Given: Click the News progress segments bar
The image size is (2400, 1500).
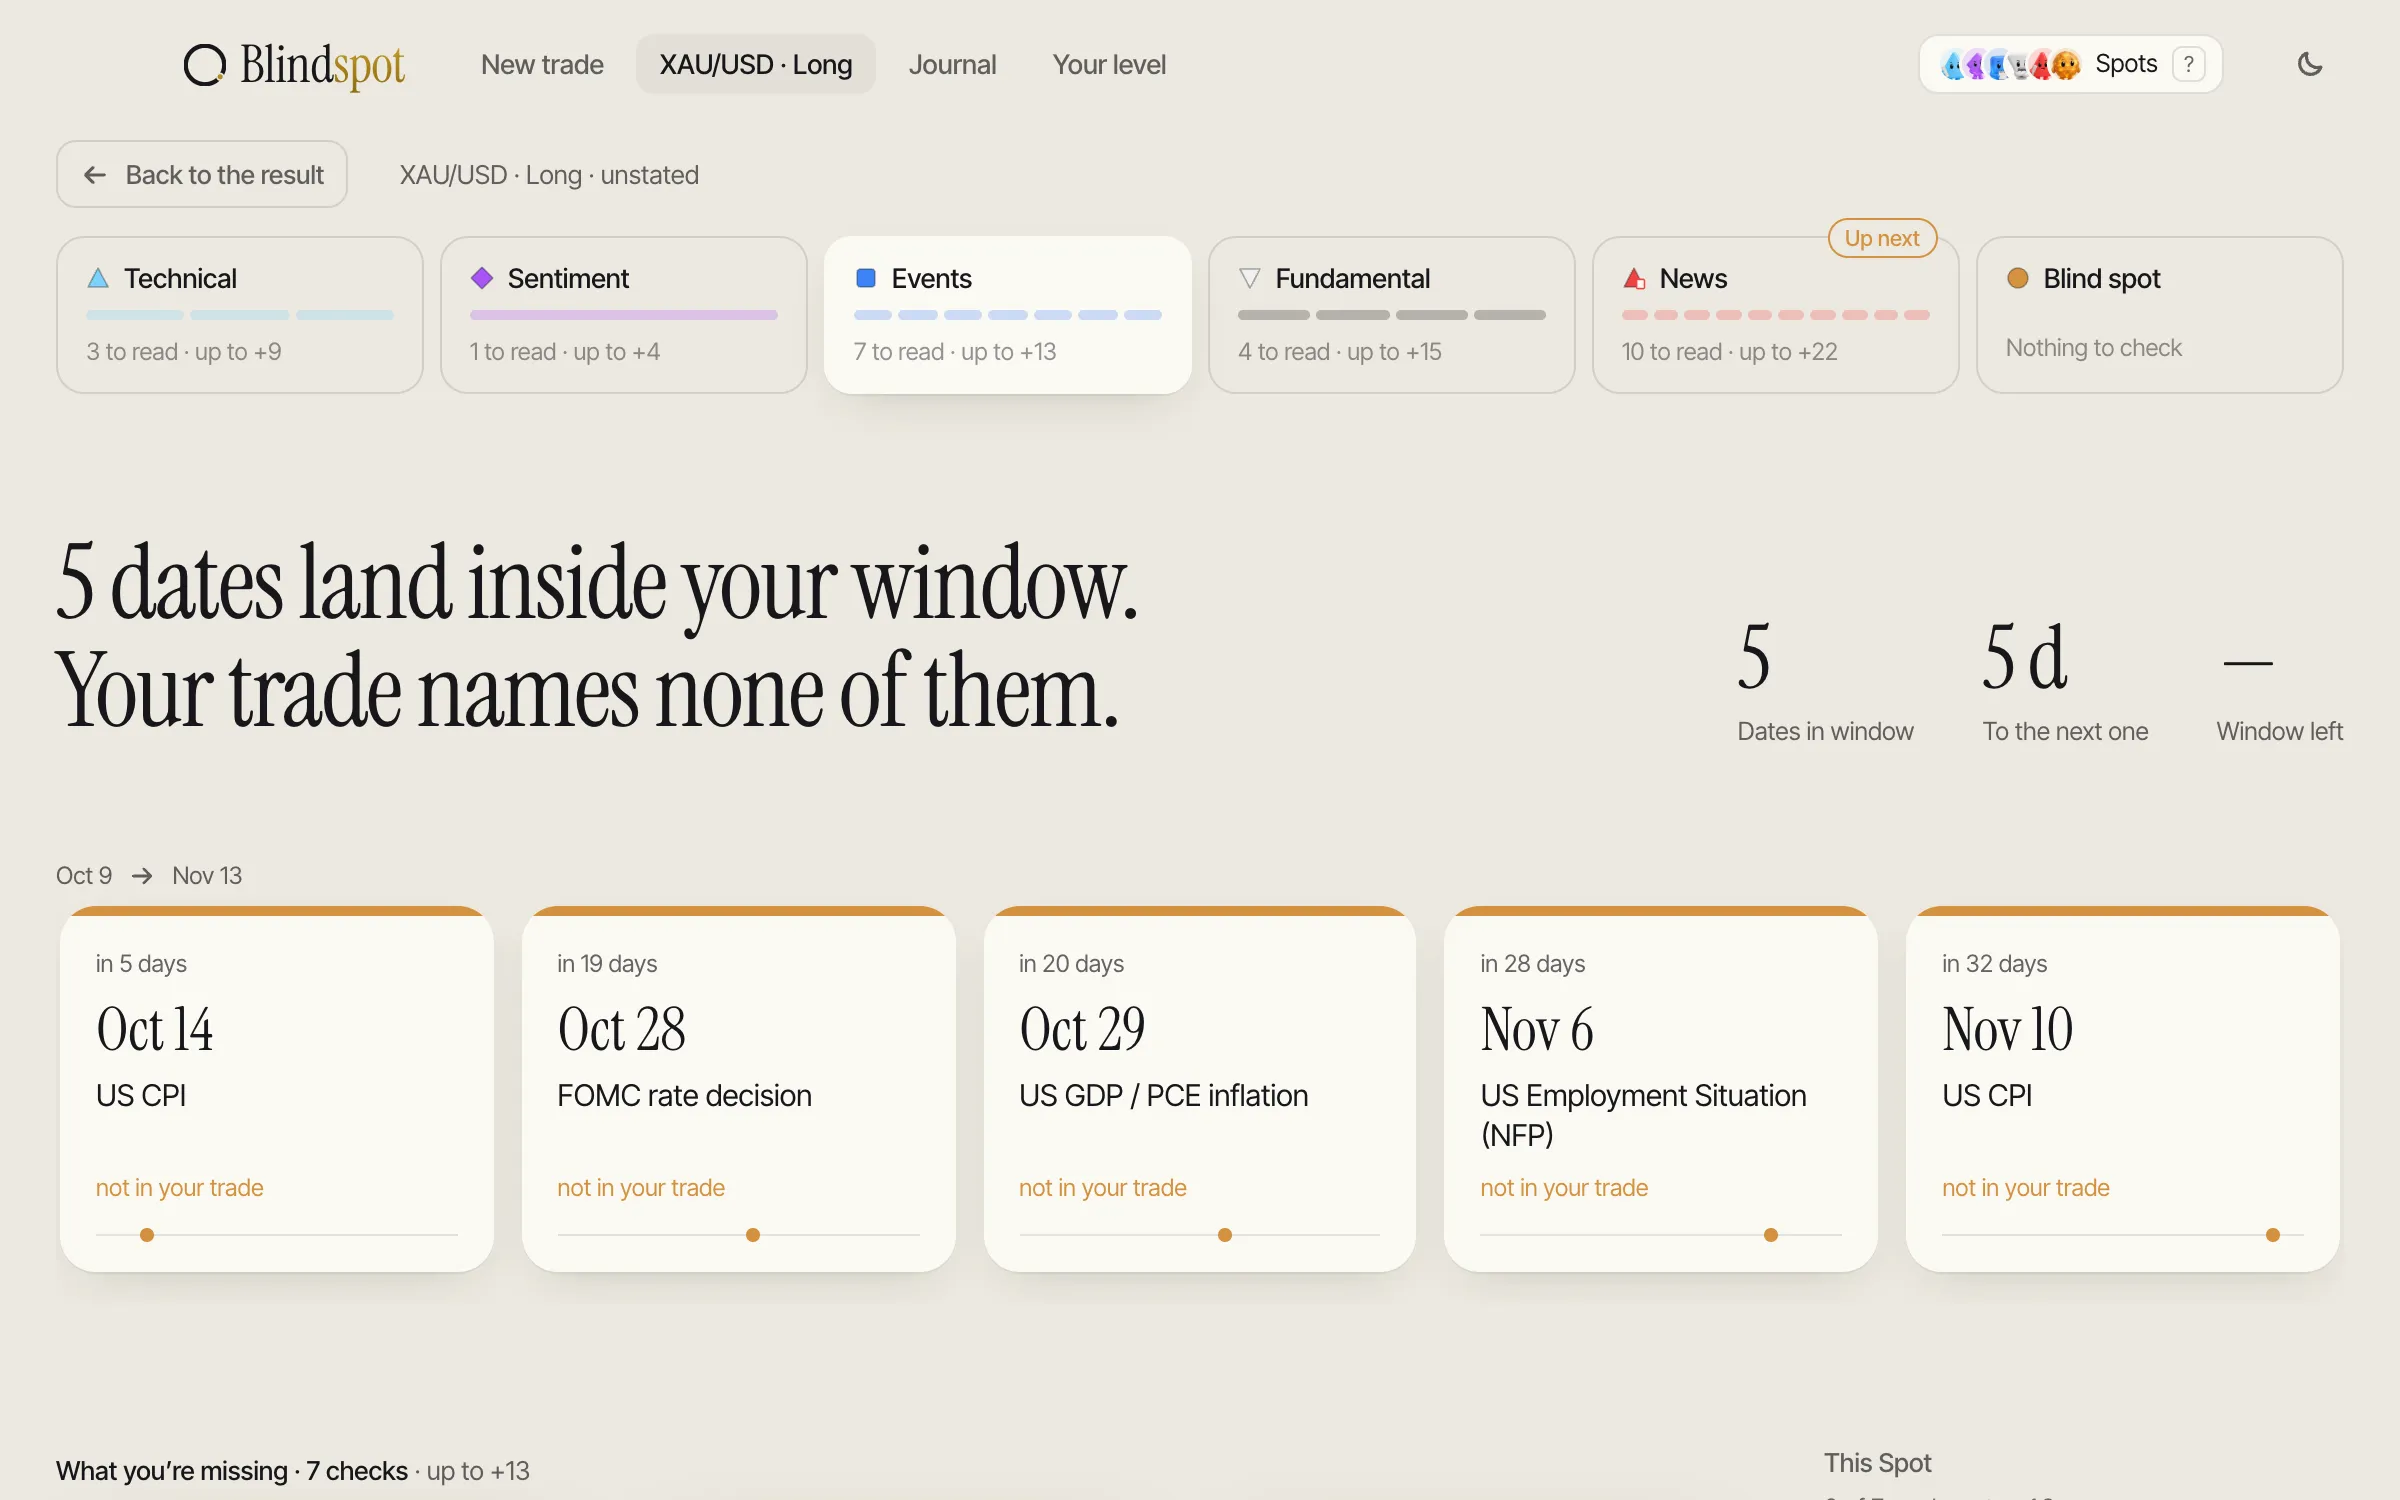Looking at the screenshot, I should pos(1776,315).
